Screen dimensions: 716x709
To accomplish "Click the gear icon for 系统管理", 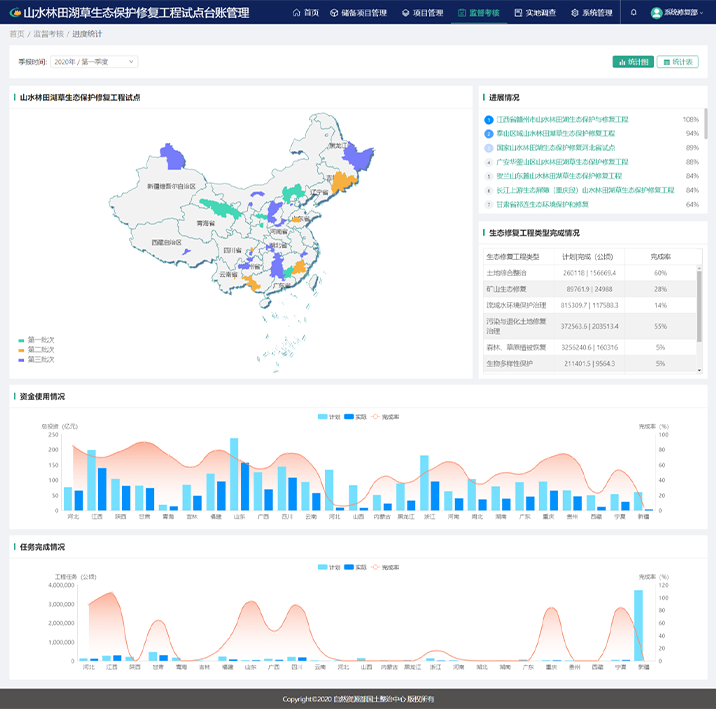I will click(x=575, y=13).
